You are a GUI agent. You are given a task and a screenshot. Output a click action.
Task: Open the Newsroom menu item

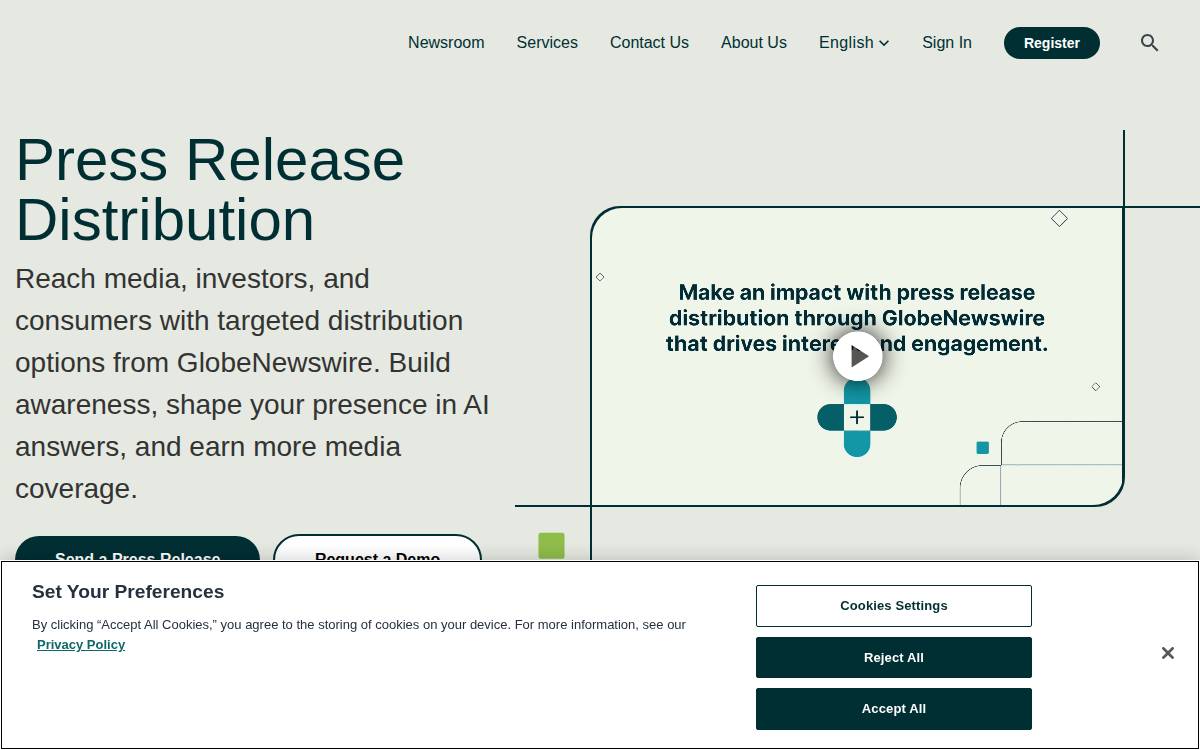pos(446,43)
